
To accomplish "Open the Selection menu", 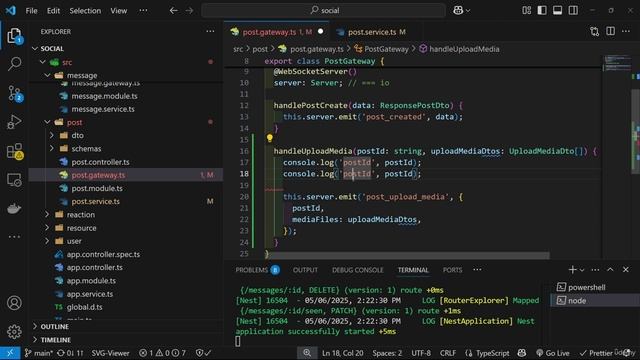I will (x=85, y=11).
